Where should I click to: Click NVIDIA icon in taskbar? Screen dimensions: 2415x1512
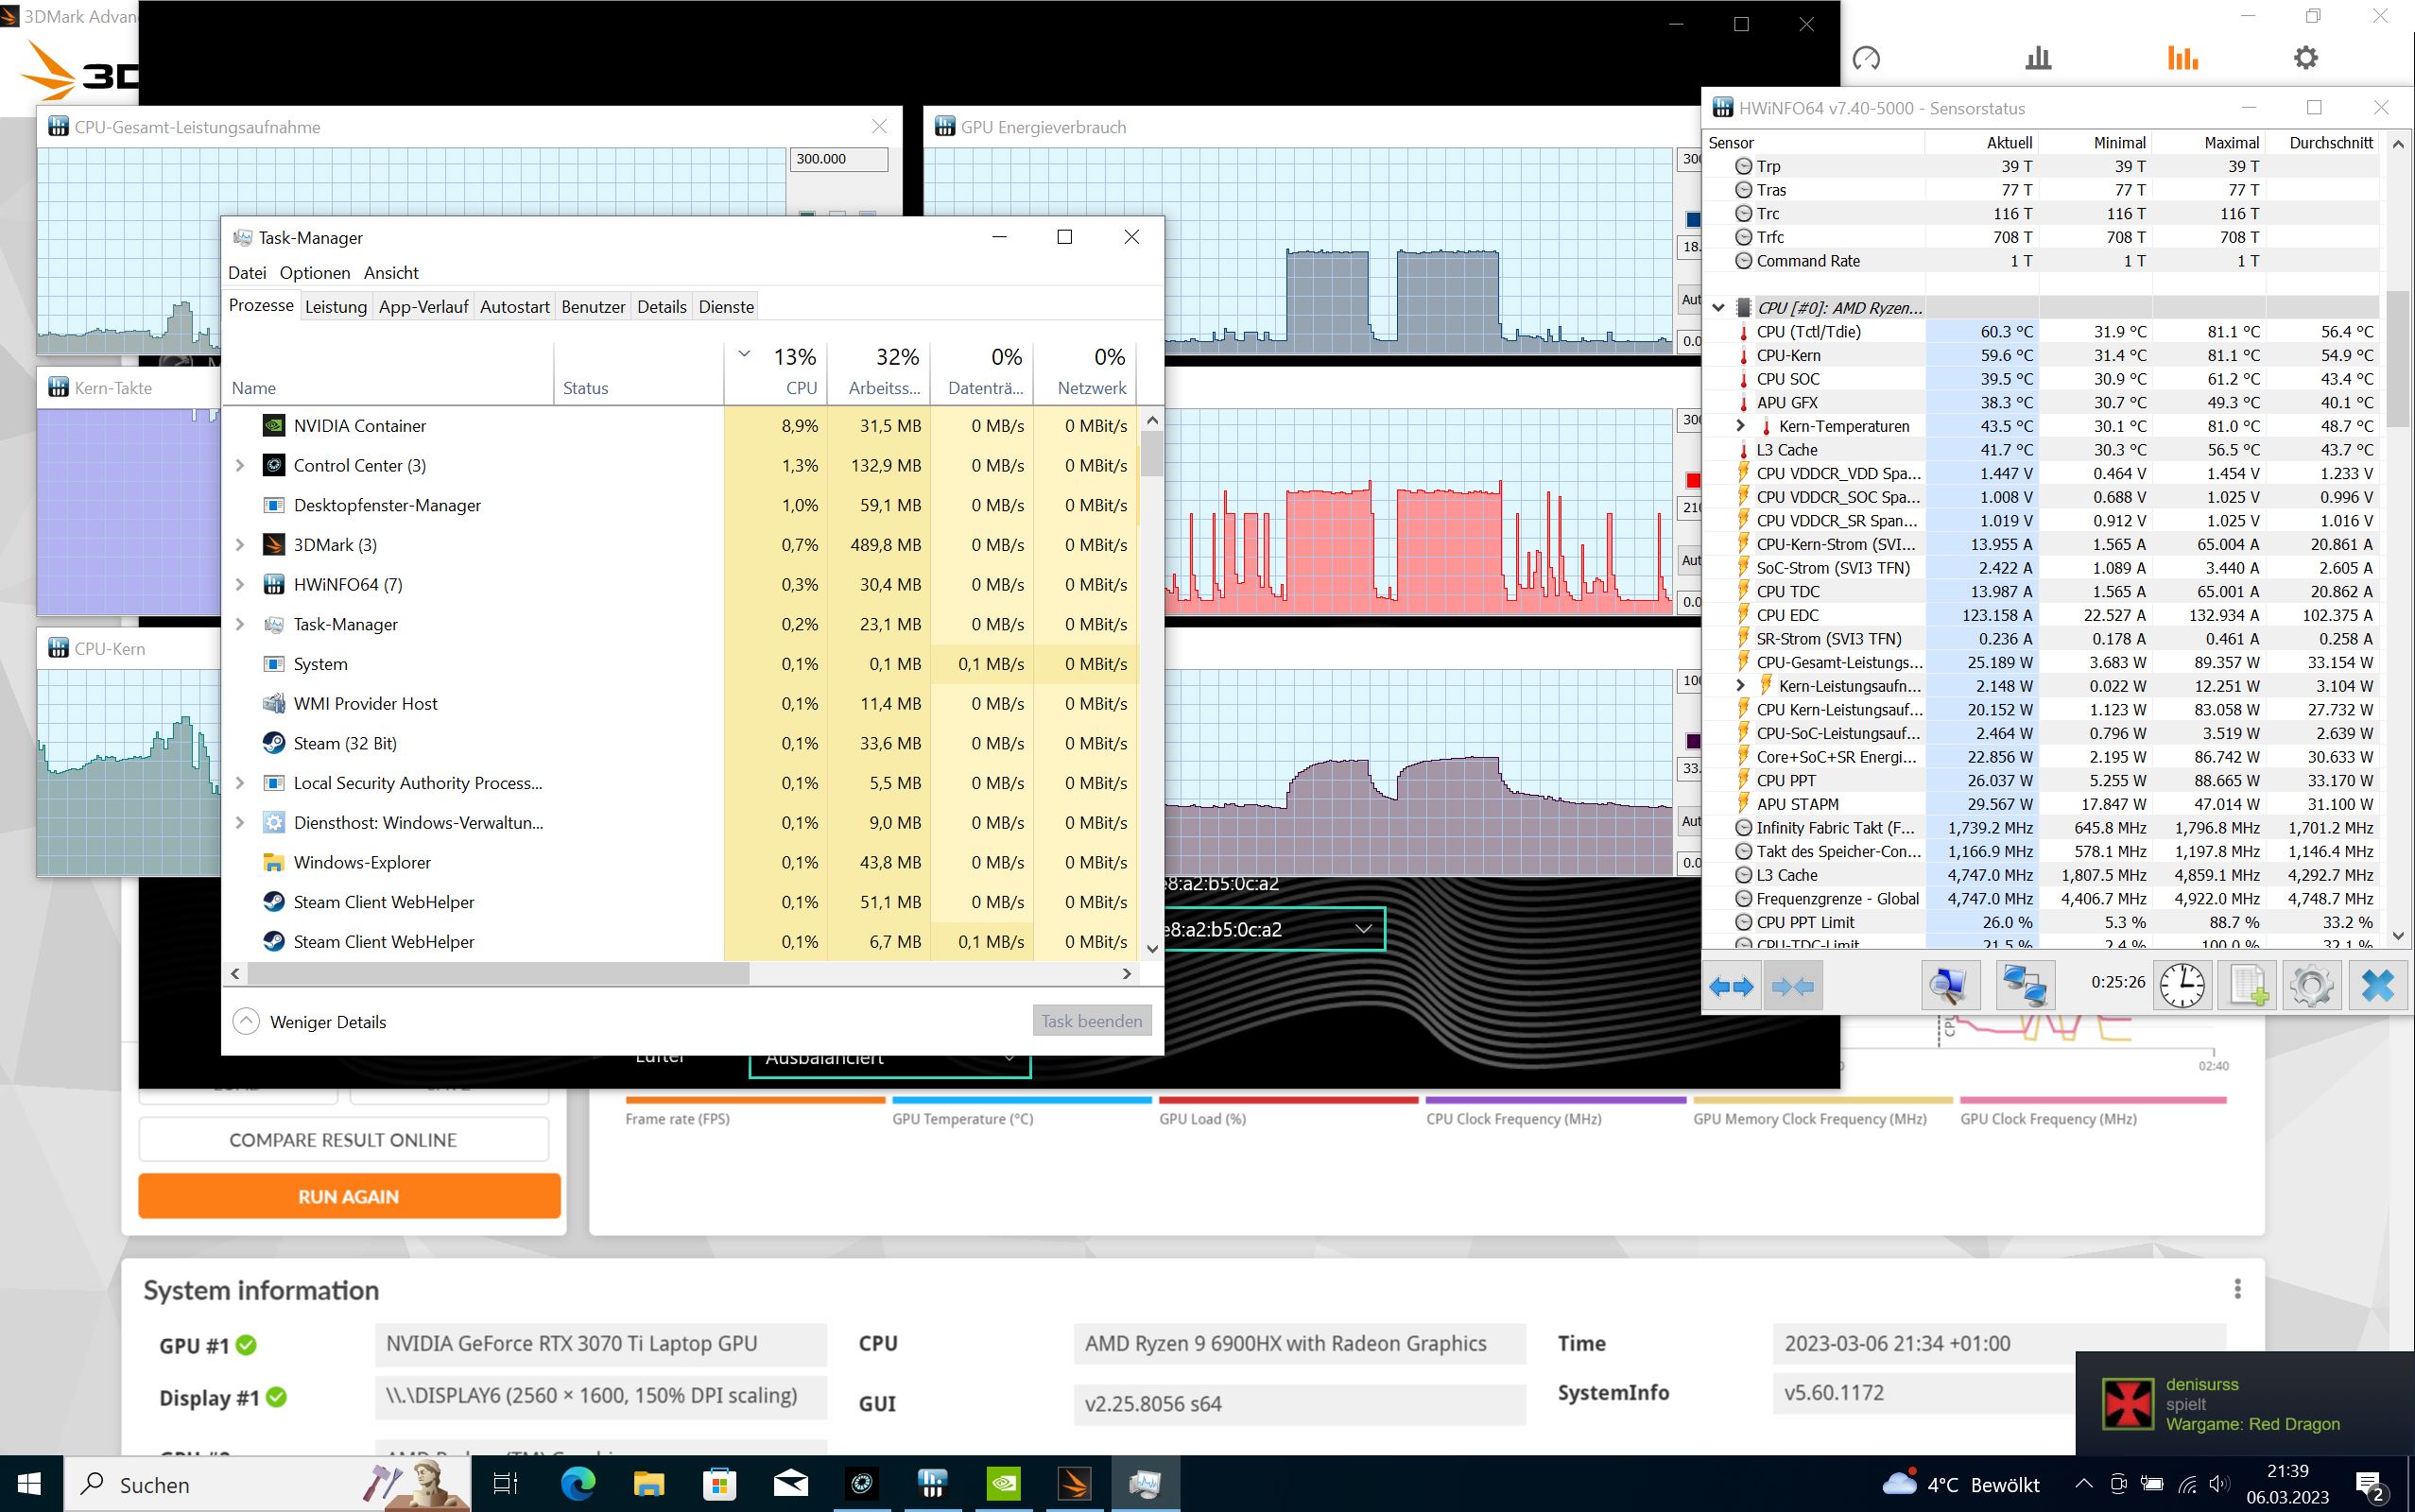(x=1003, y=1484)
